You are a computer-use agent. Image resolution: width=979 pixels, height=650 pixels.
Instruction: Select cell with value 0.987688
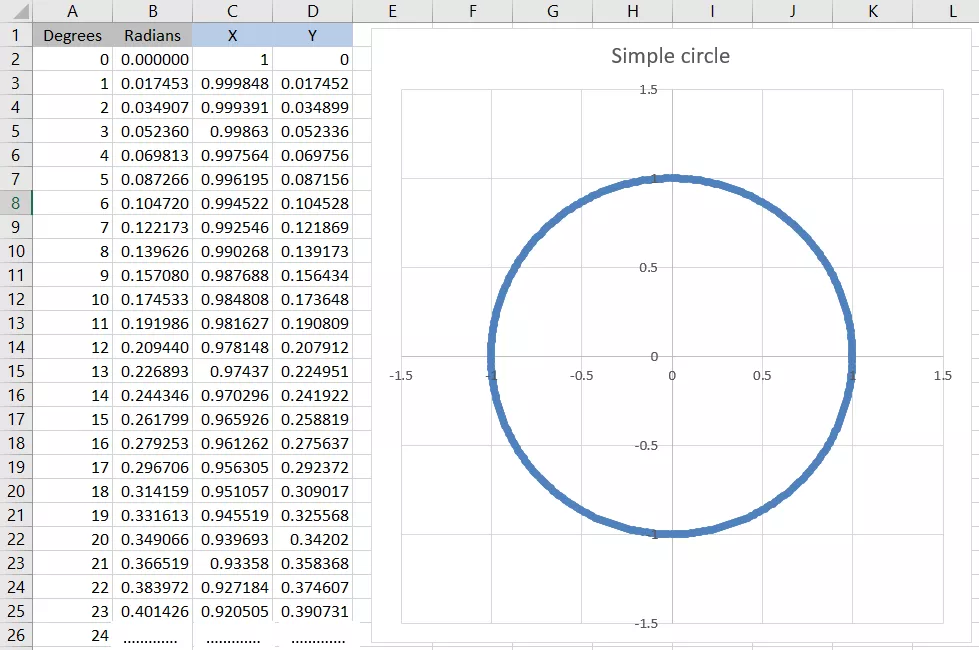(232, 275)
